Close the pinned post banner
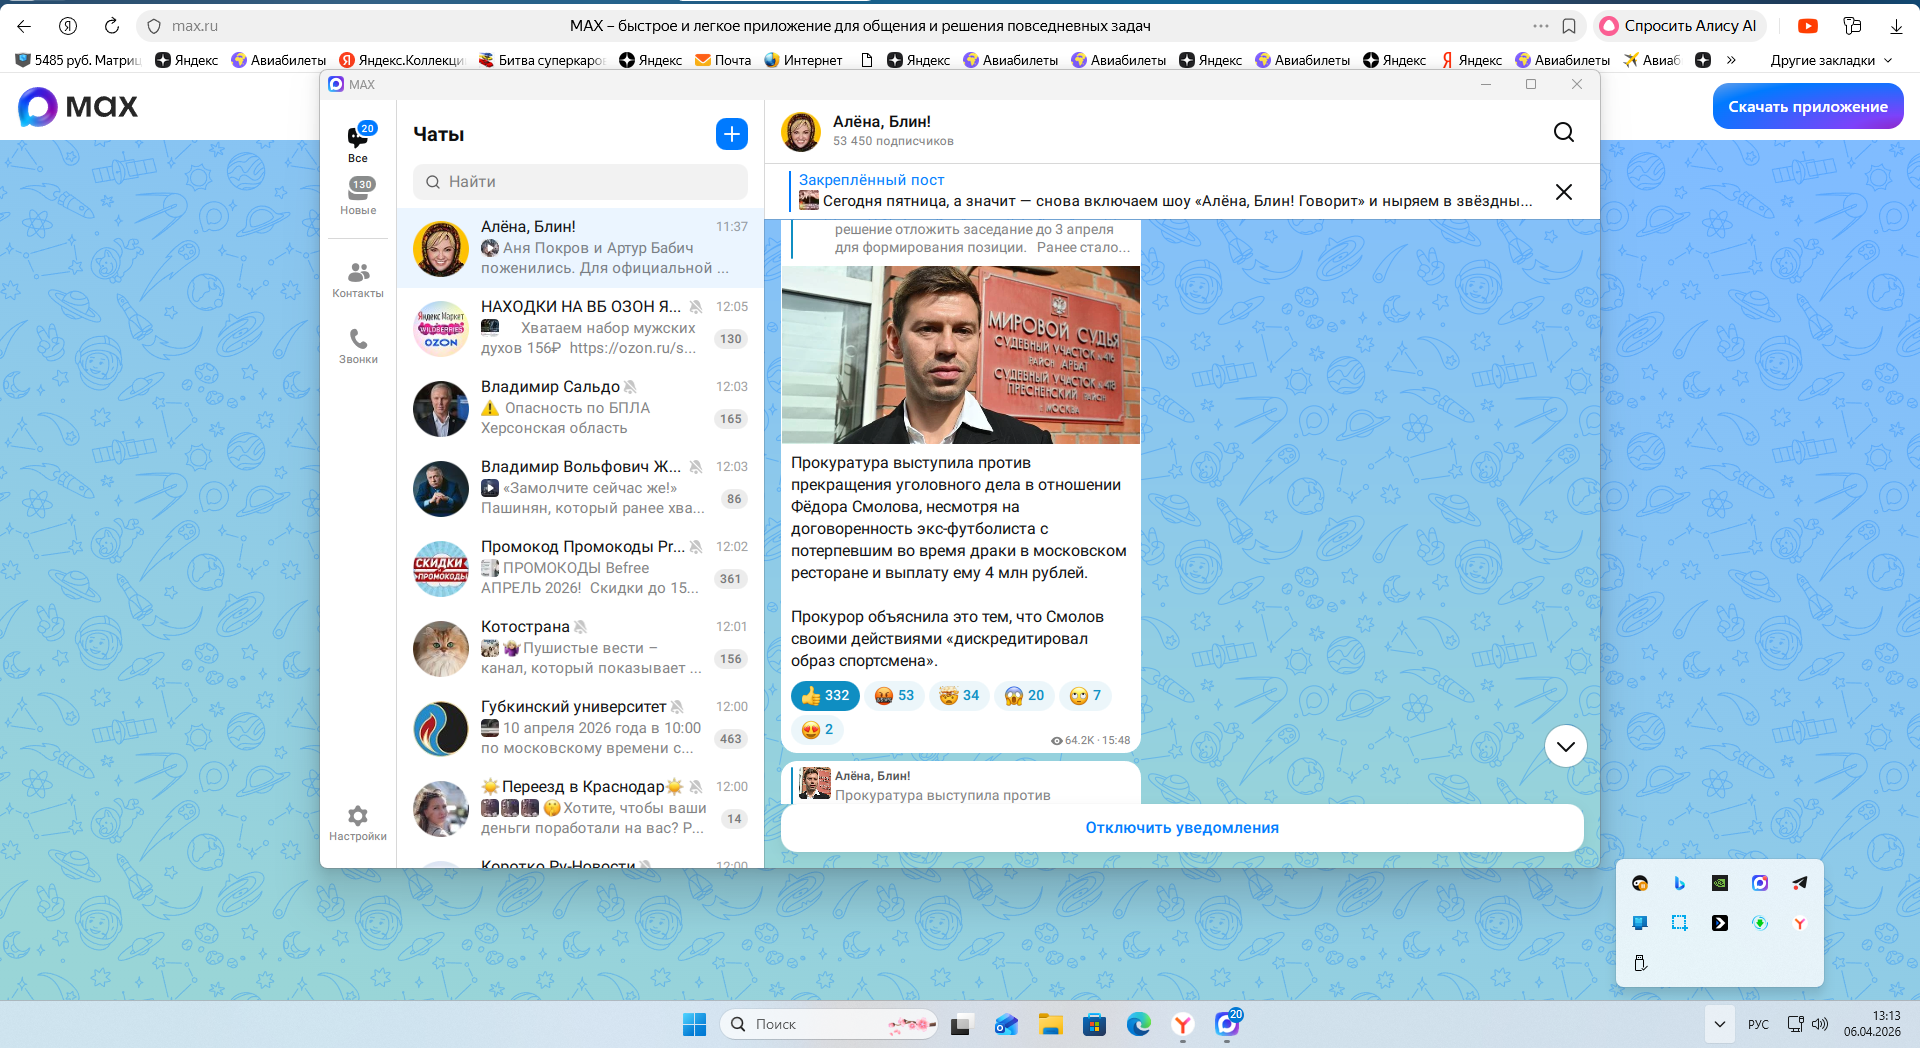This screenshot has height=1048, width=1920. pos(1564,192)
